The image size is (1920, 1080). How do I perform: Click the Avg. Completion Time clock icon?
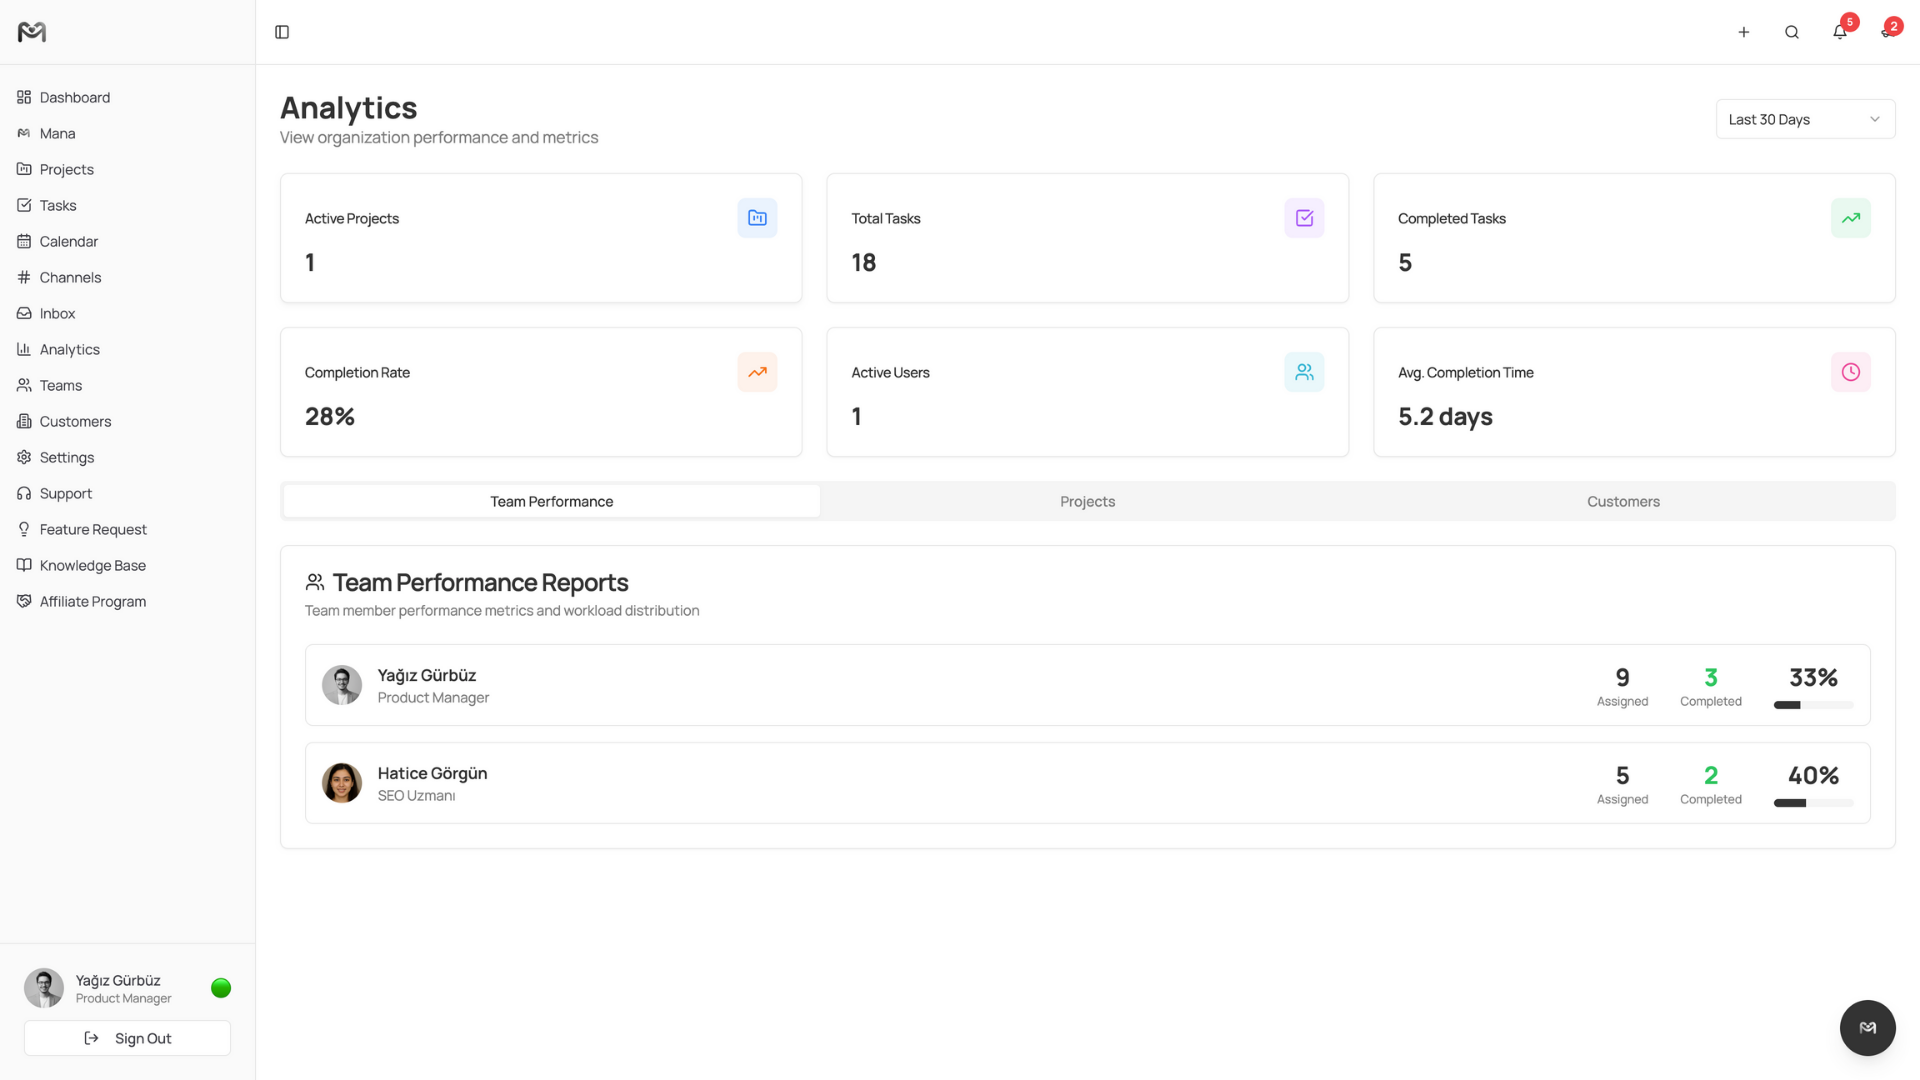pyautogui.click(x=1850, y=372)
